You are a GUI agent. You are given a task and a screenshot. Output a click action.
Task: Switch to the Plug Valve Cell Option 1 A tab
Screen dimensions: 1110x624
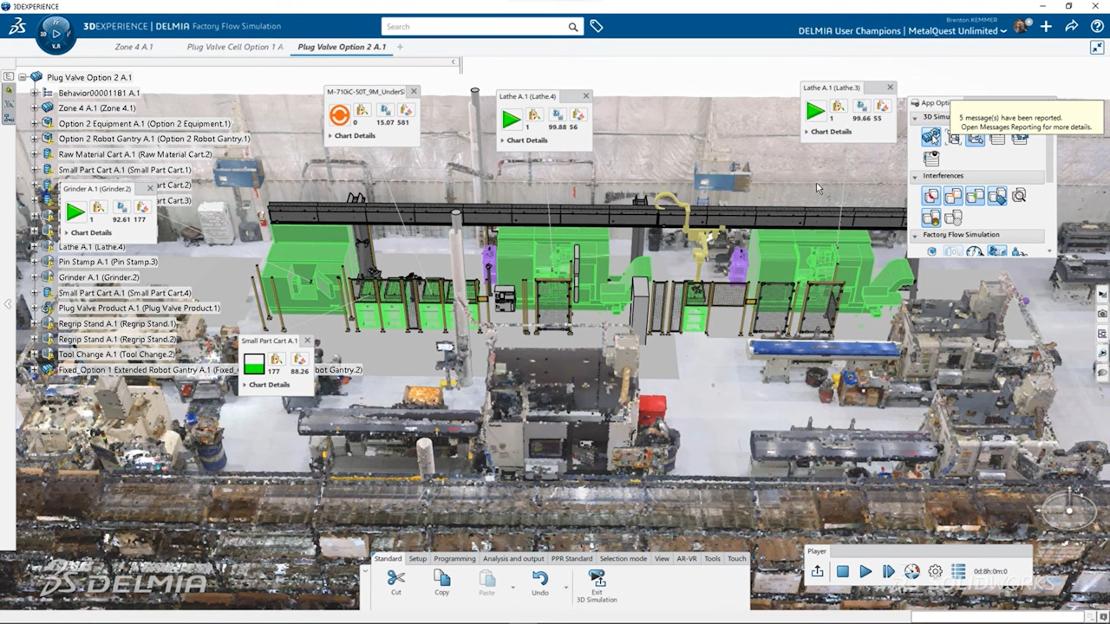235,46
